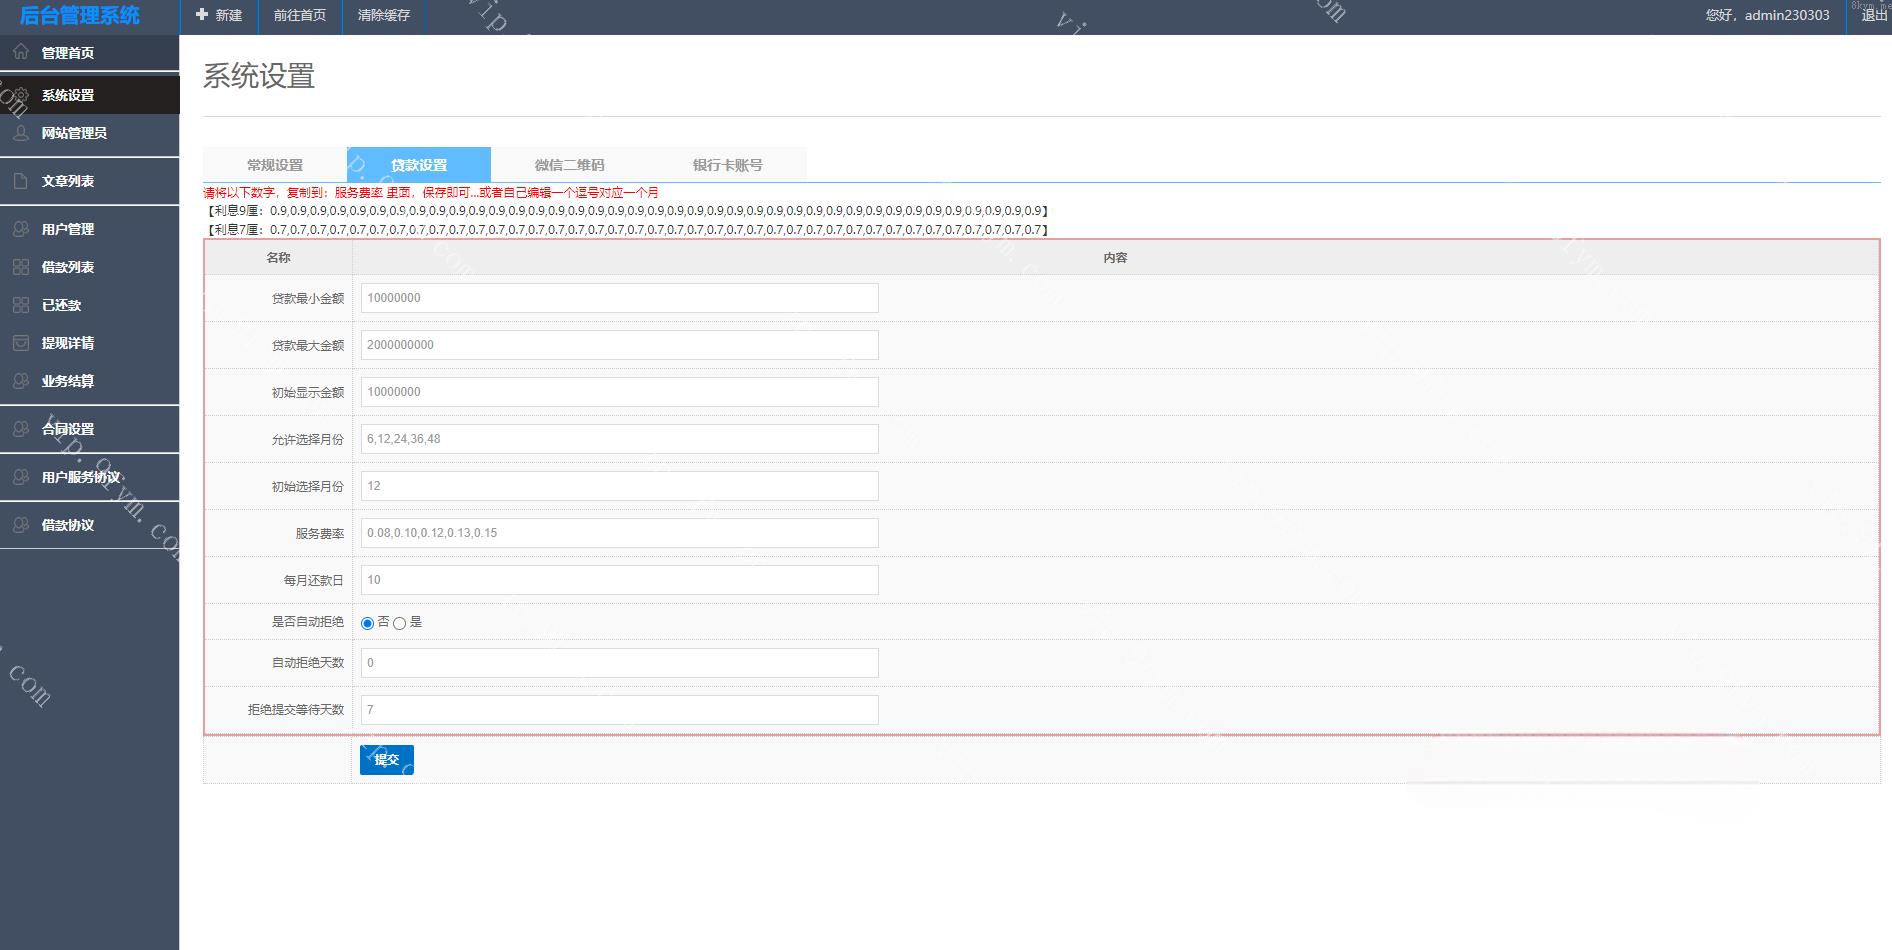Click the 退出 logout link
Screen dimensions: 1892x950
coord(1874,15)
